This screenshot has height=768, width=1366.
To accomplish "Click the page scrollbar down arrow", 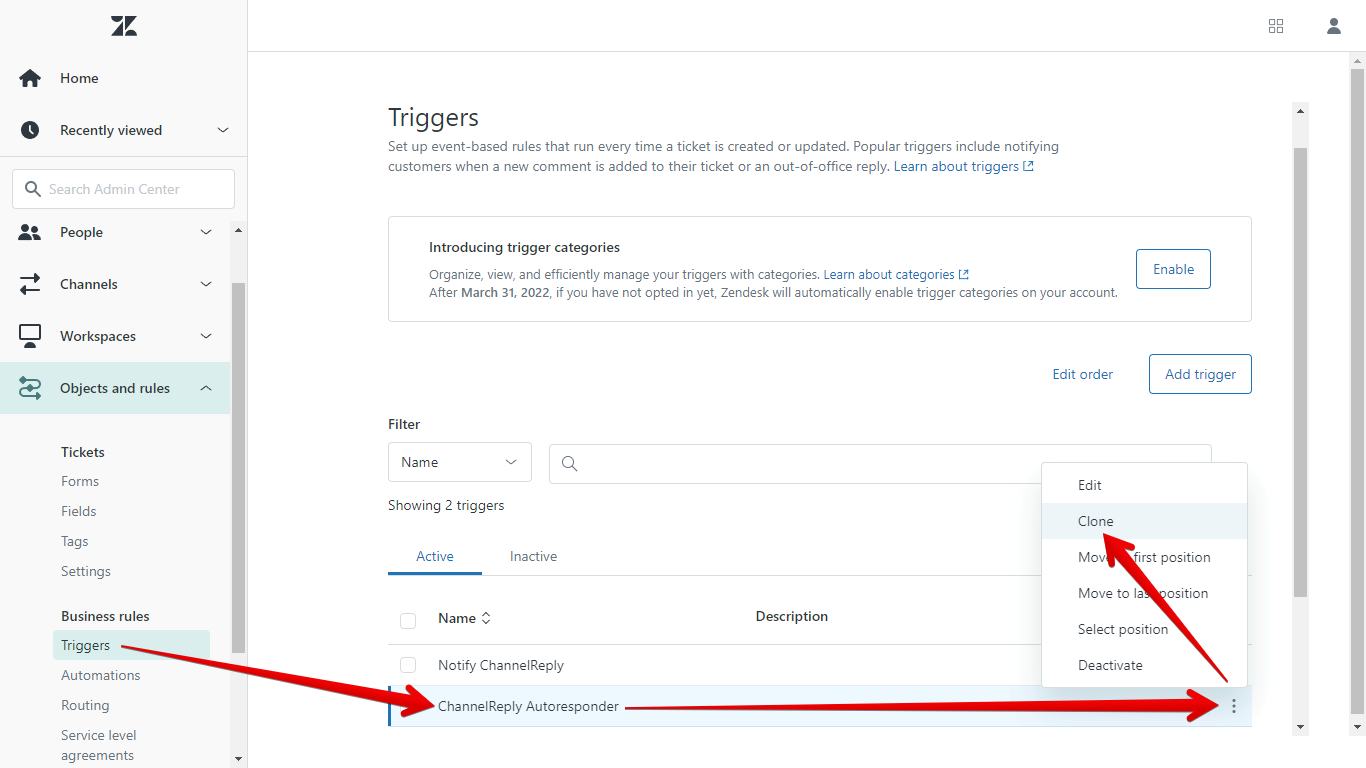I will point(1357,727).
